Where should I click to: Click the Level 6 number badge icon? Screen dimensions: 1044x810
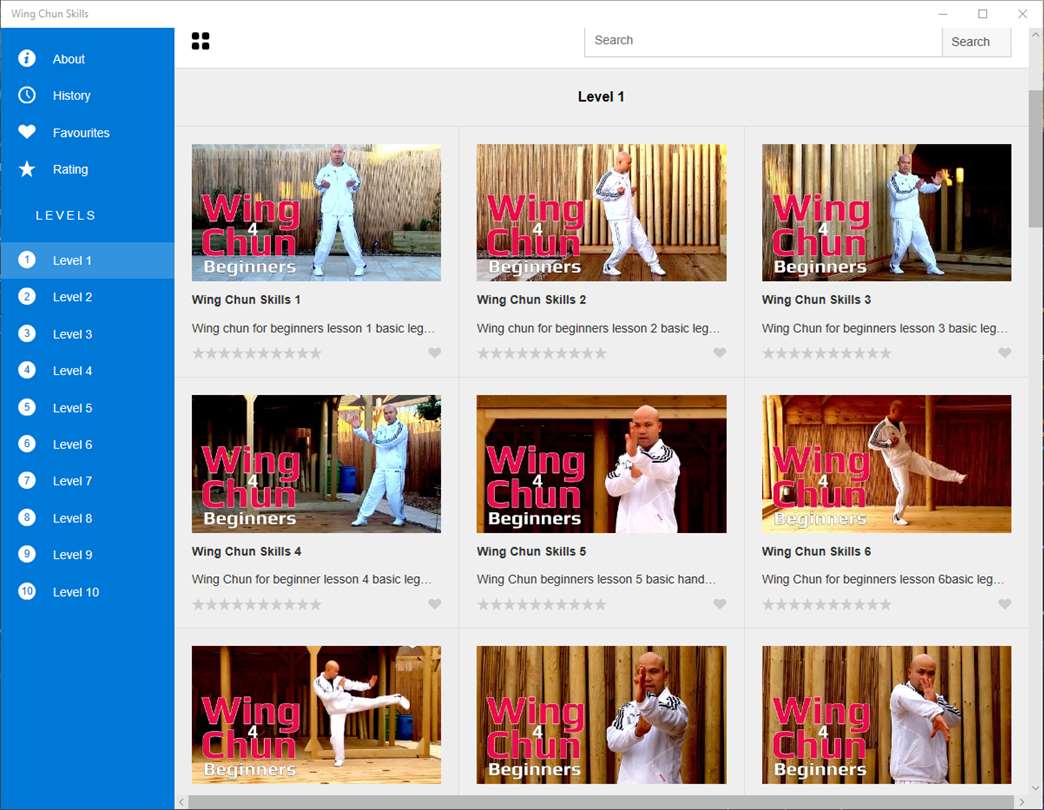click(x=27, y=444)
